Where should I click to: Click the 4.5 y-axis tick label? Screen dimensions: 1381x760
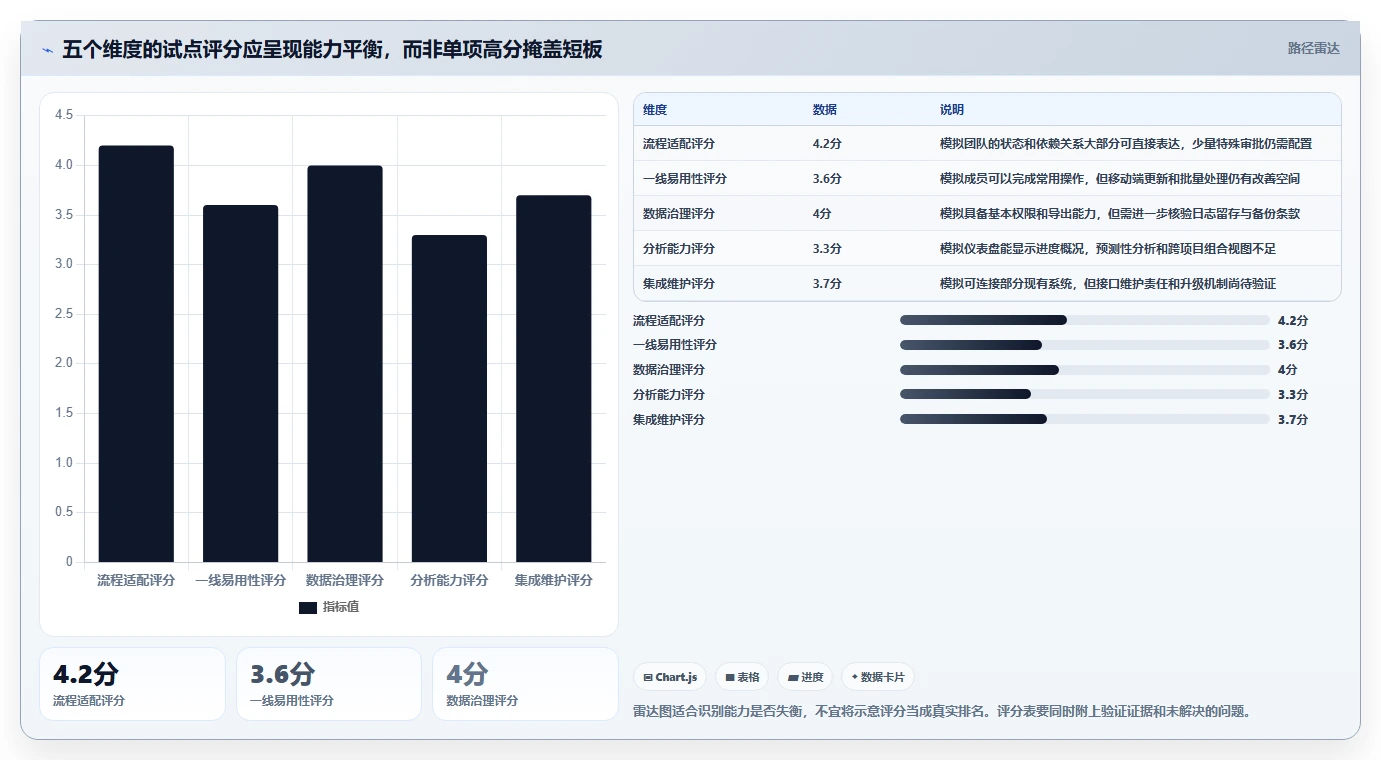coord(64,115)
